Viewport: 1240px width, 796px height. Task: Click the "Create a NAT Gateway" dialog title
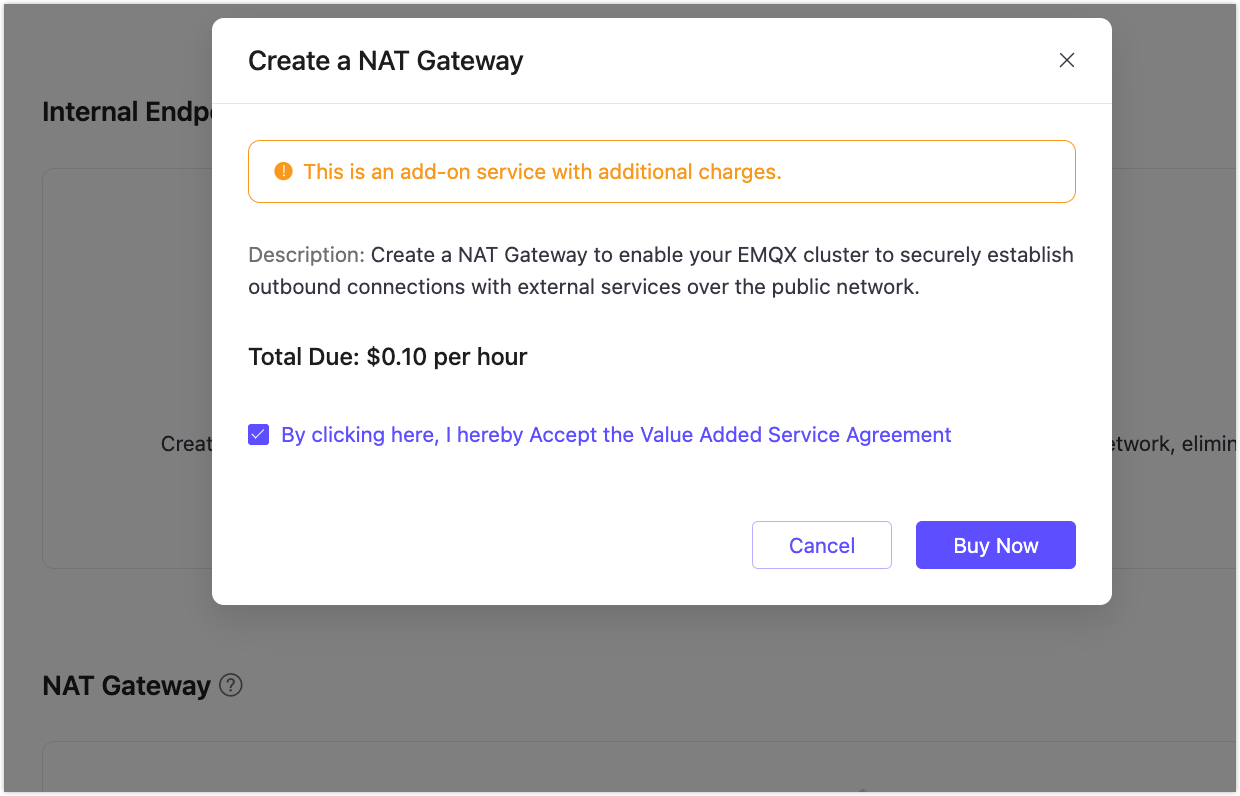(x=385, y=61)
